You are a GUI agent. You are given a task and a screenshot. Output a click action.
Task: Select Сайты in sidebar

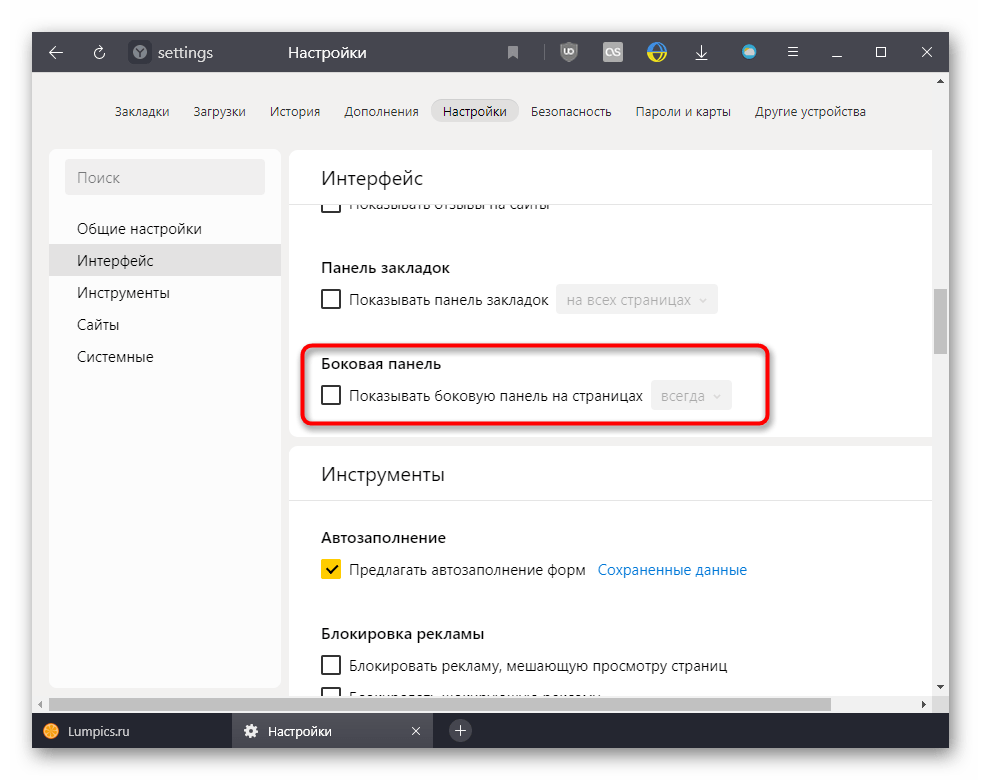165,324
